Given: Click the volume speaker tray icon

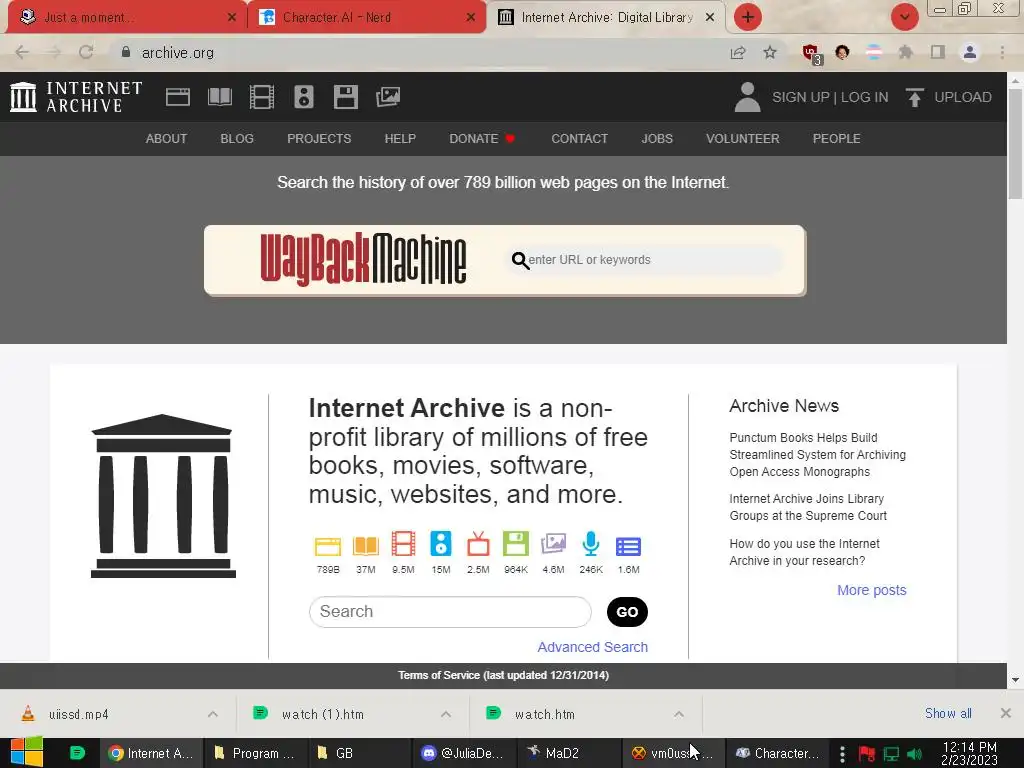Looking at the screenshot, I should tap(915, 754).
